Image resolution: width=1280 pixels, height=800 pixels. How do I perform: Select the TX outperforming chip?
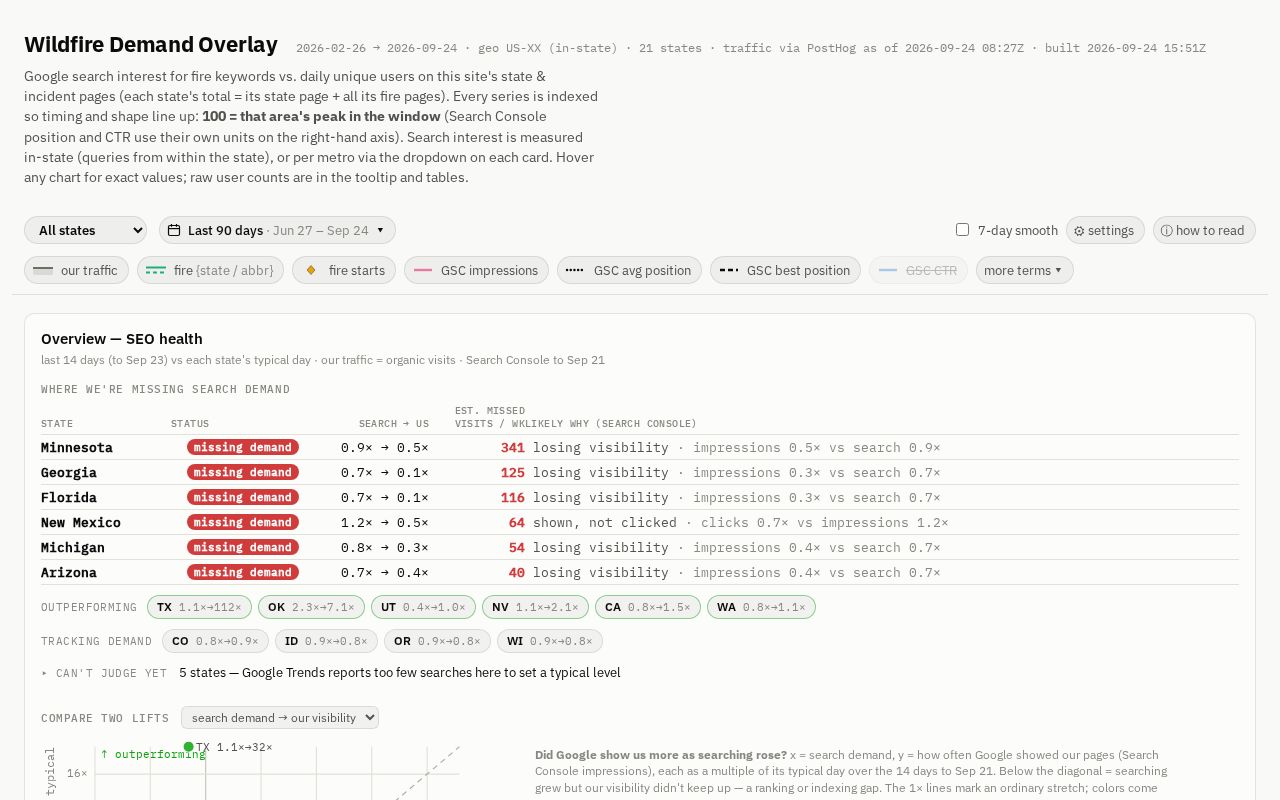(x=199, y=607)
